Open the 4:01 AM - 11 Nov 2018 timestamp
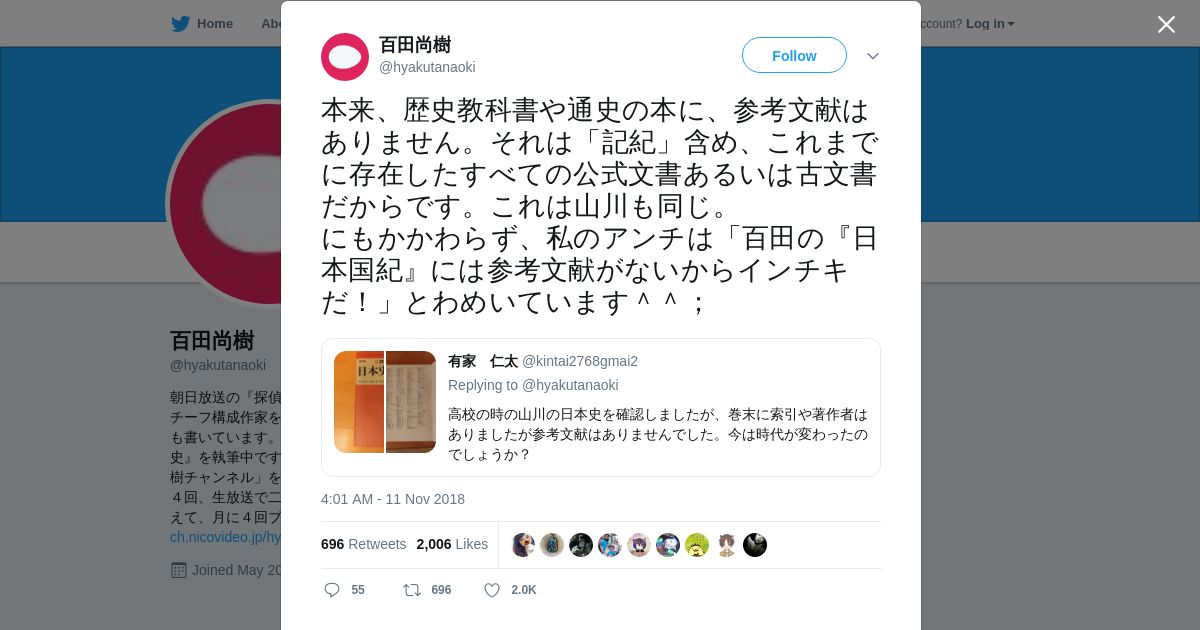This screenshot has width=1200, height=630. coord(393,499)
